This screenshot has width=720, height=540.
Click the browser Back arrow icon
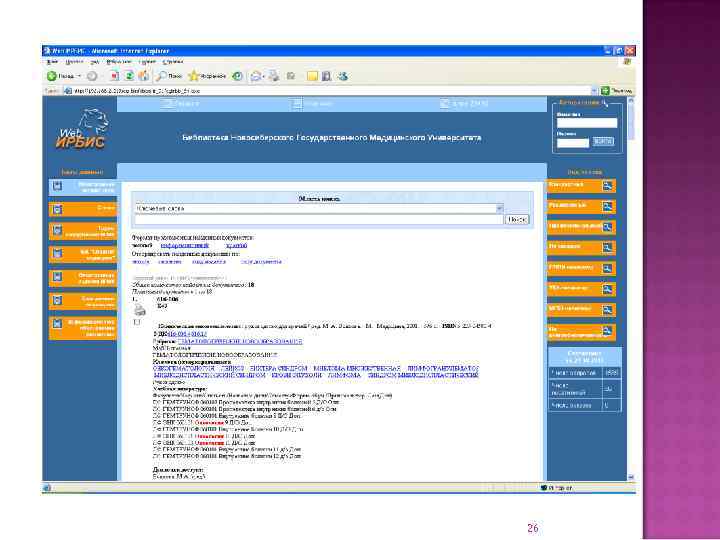click(x=51, y=76)
